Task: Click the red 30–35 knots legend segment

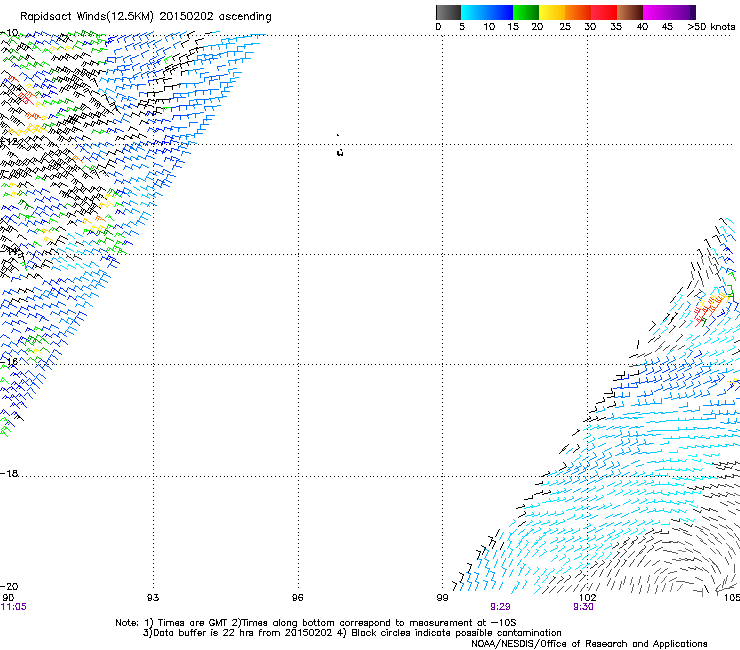Action: [x=604, y=12]
